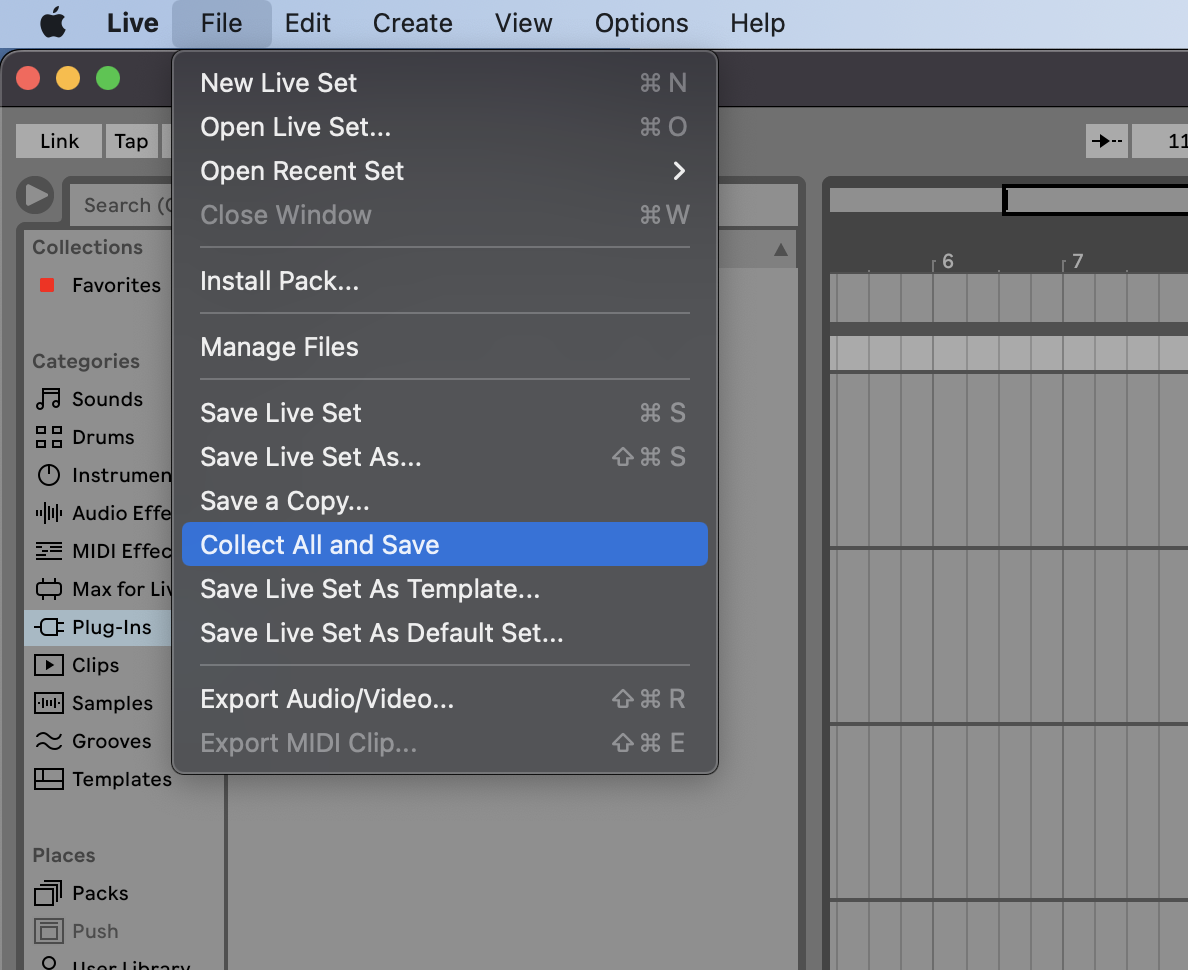1188x970 pixels.
Task: Toggle the Follow arrow button
Action: tap(1107, 141)
